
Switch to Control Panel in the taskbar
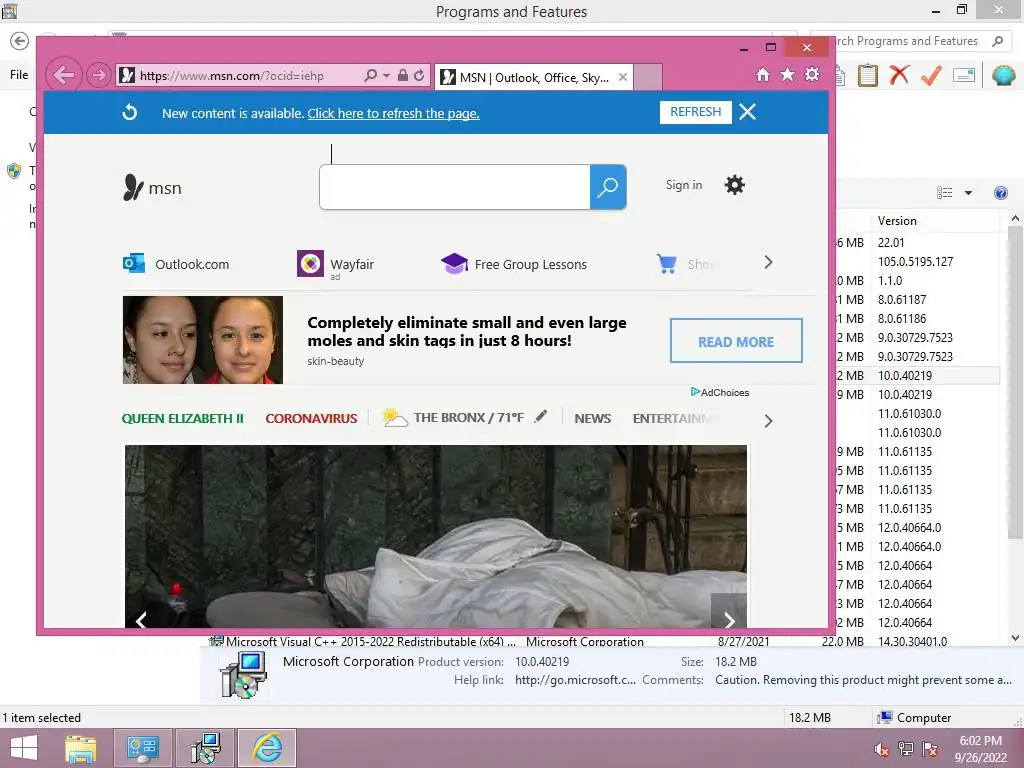tap(142, 748)
